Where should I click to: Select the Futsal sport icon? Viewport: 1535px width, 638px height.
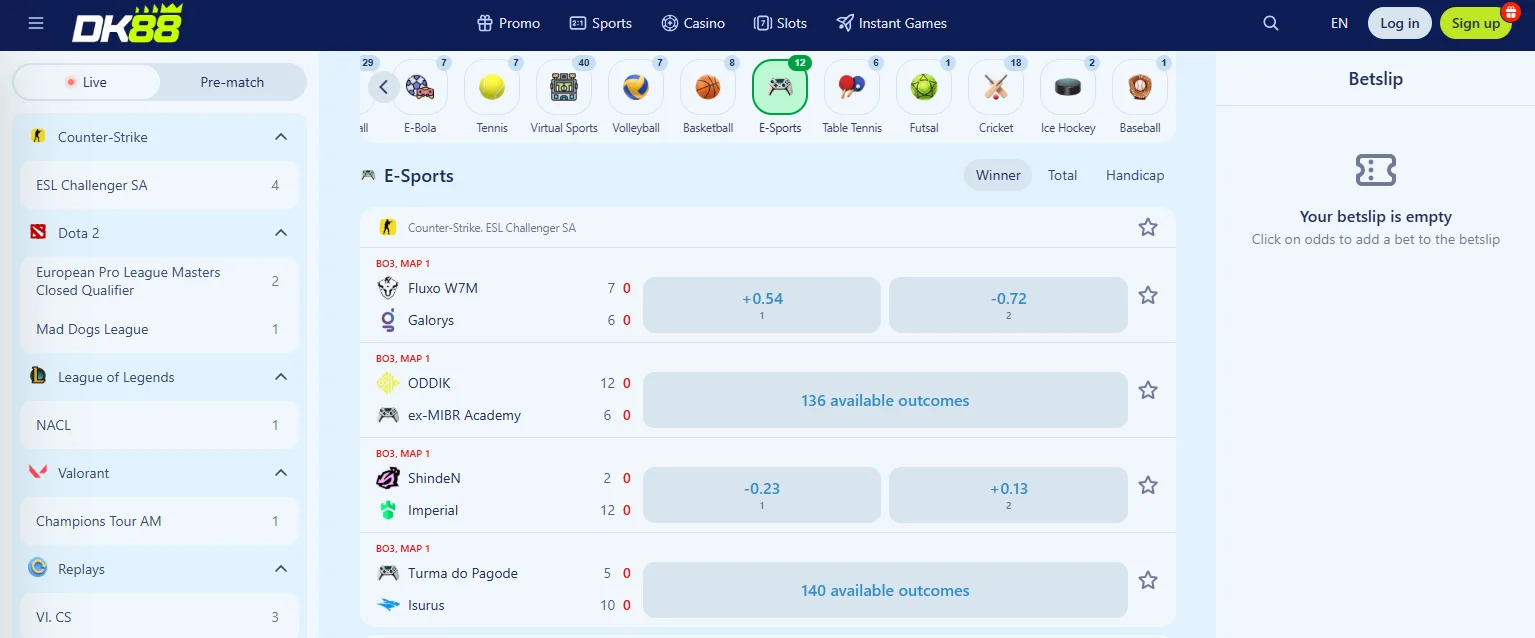tap(924, 88)
